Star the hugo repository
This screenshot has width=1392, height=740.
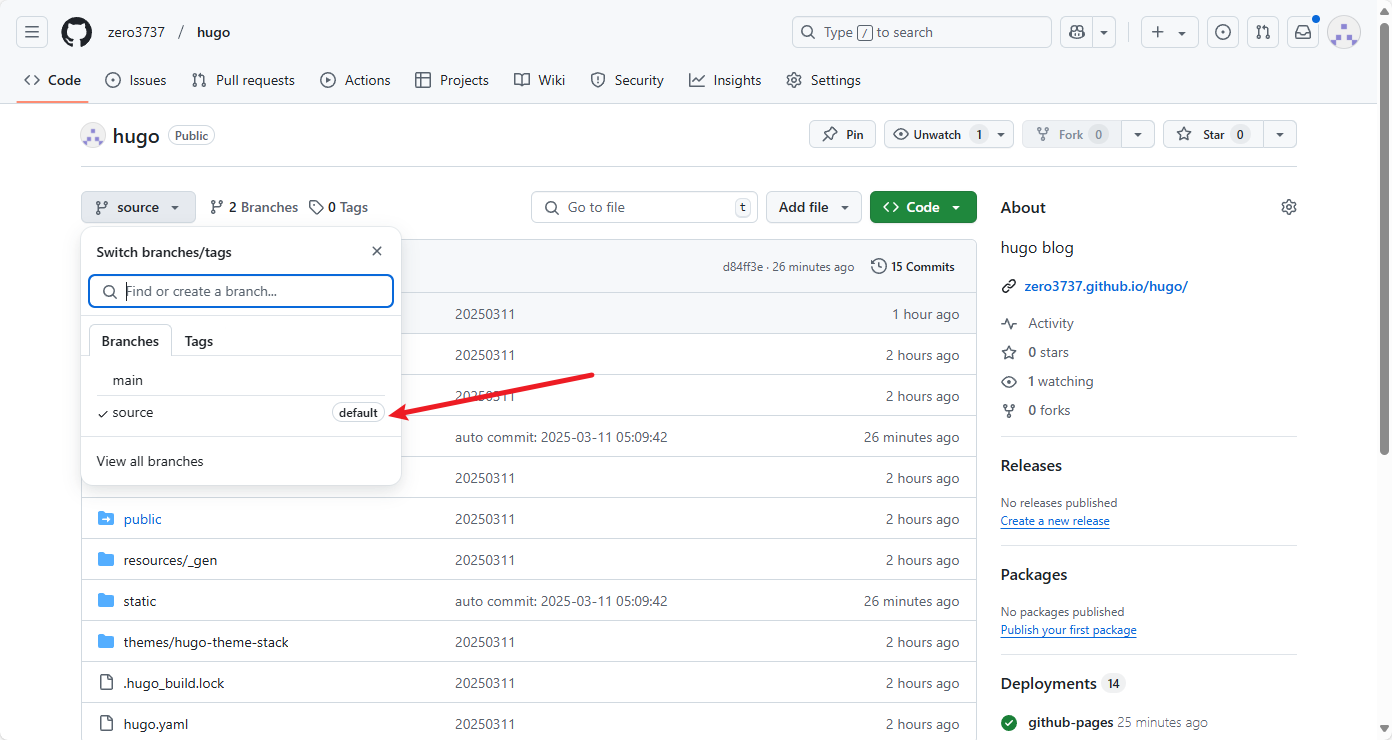pyautogui.click(x=1213, y=134)
